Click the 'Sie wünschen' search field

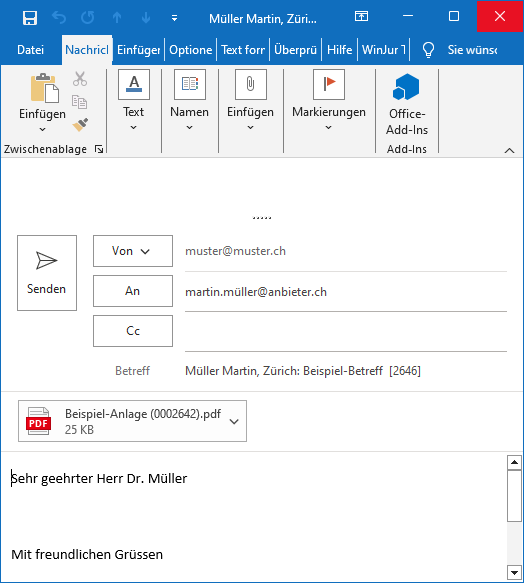pyautogui.click(x=472, y=50)
